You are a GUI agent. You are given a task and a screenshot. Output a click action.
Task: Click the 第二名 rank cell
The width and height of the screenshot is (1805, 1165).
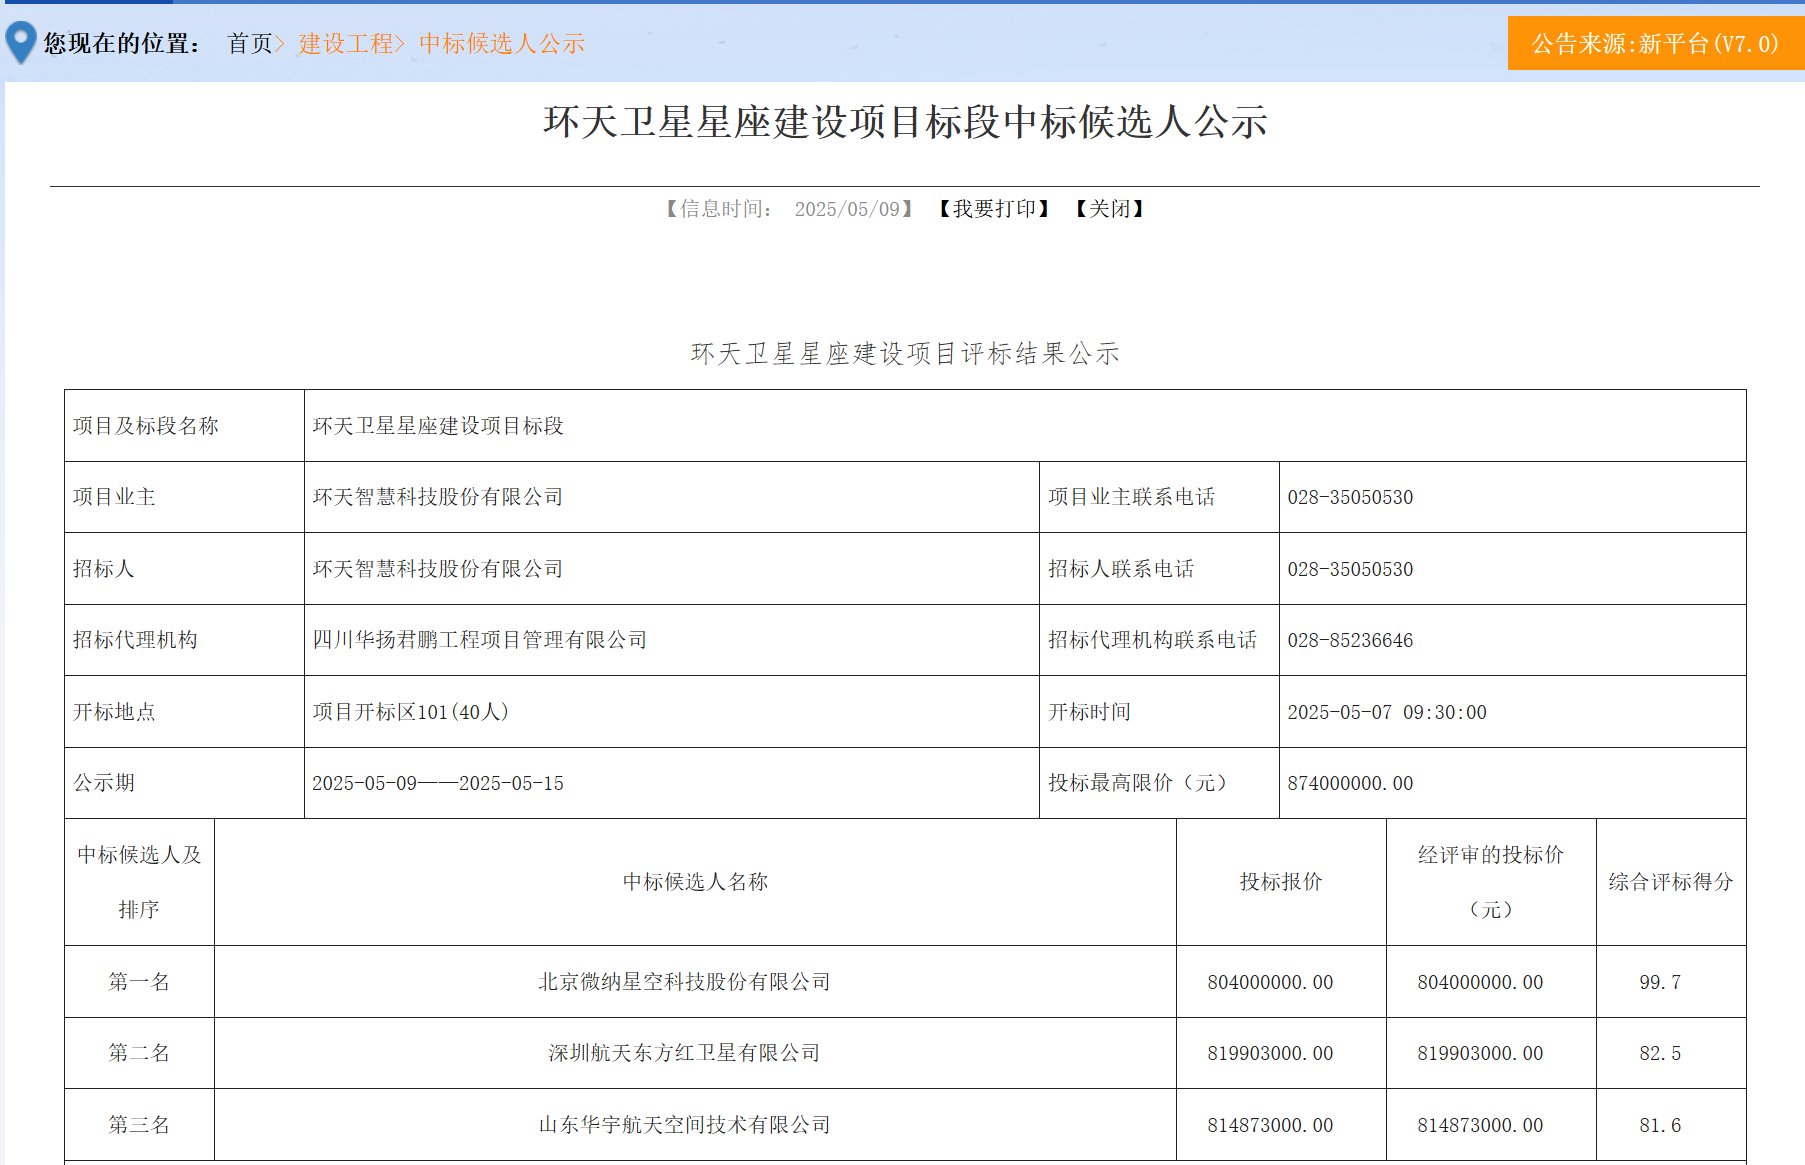pos(139,1053)
